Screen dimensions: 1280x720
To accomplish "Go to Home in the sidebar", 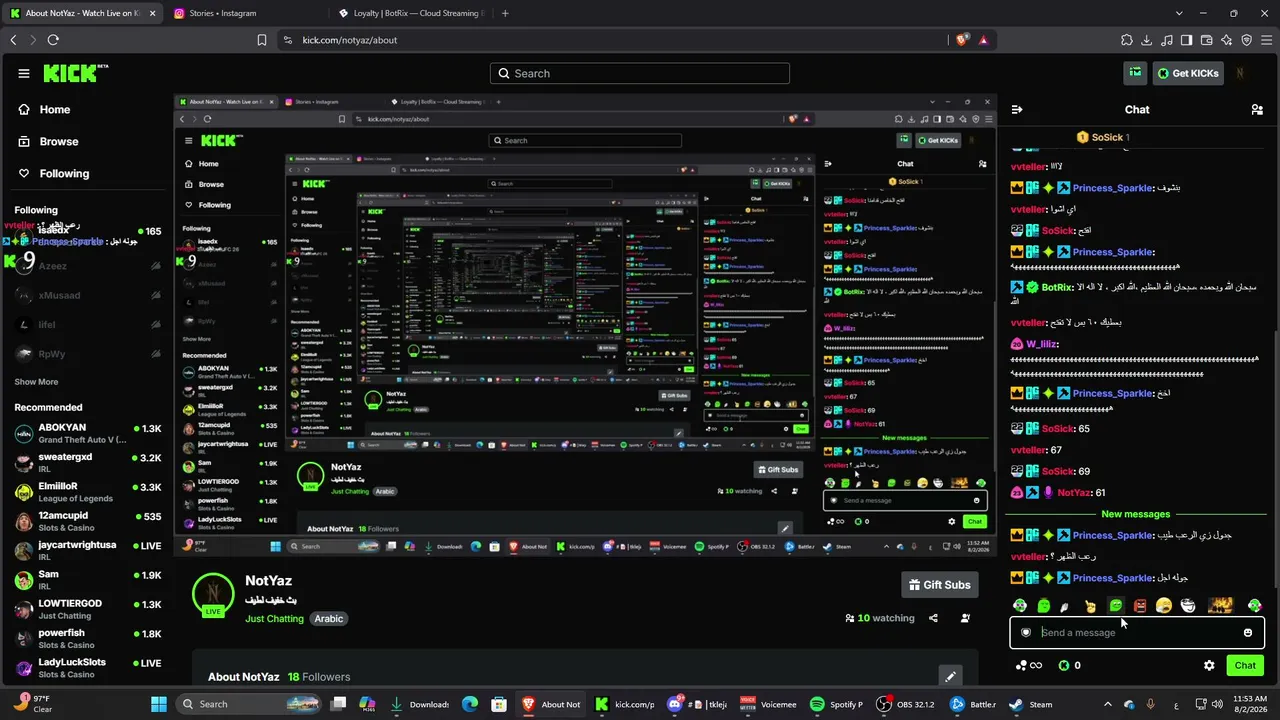I will point(55,109).
